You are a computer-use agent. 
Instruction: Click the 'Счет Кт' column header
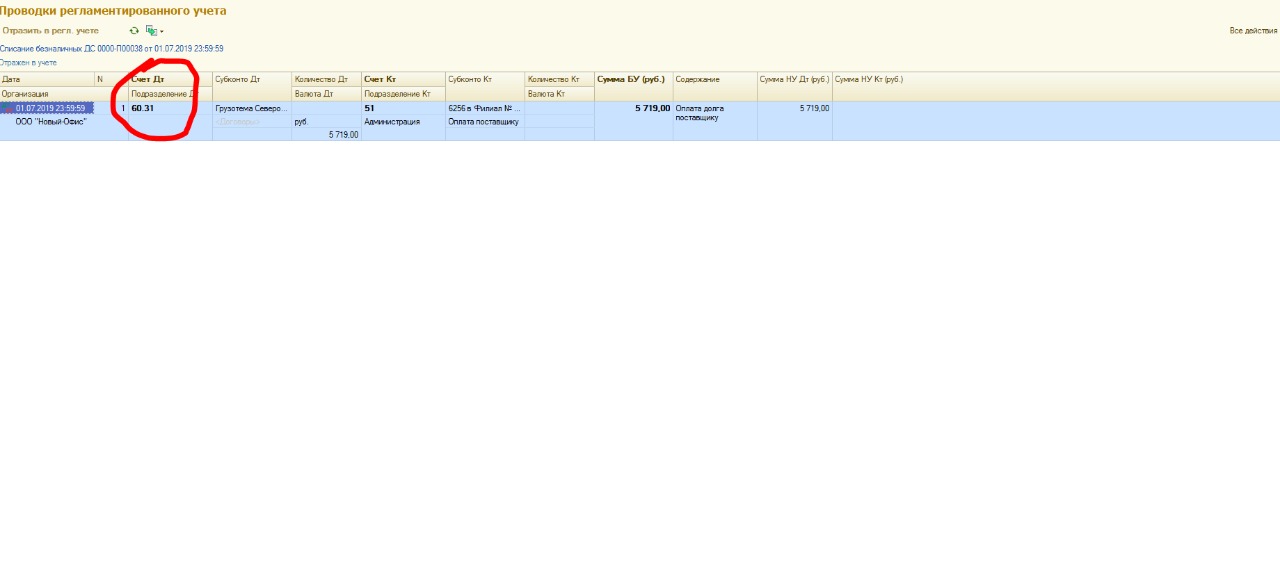pos(402,79)
